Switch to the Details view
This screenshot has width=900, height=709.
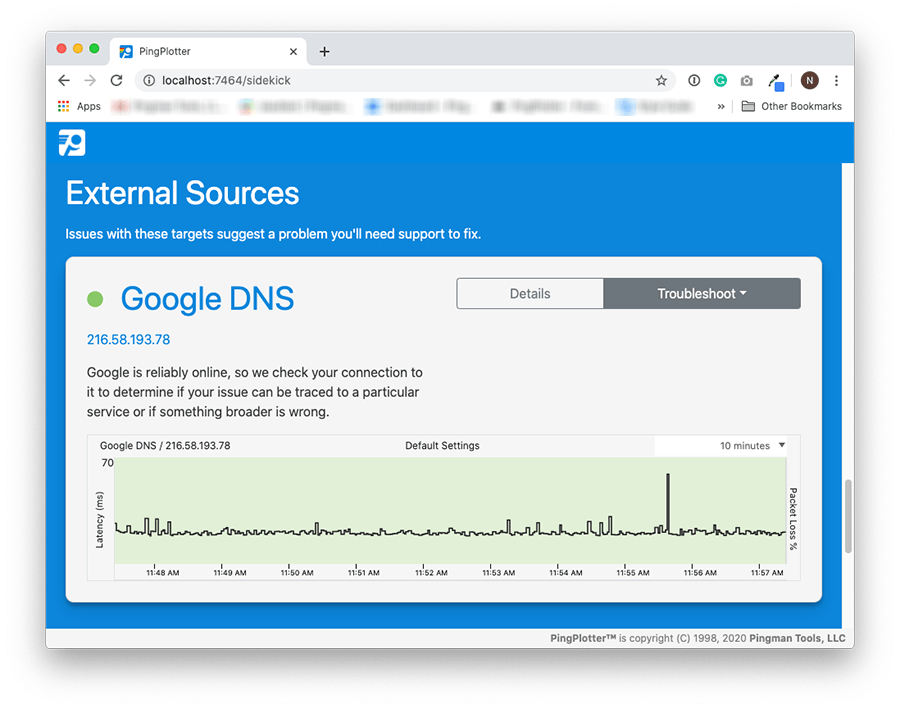tap(530, 293)
